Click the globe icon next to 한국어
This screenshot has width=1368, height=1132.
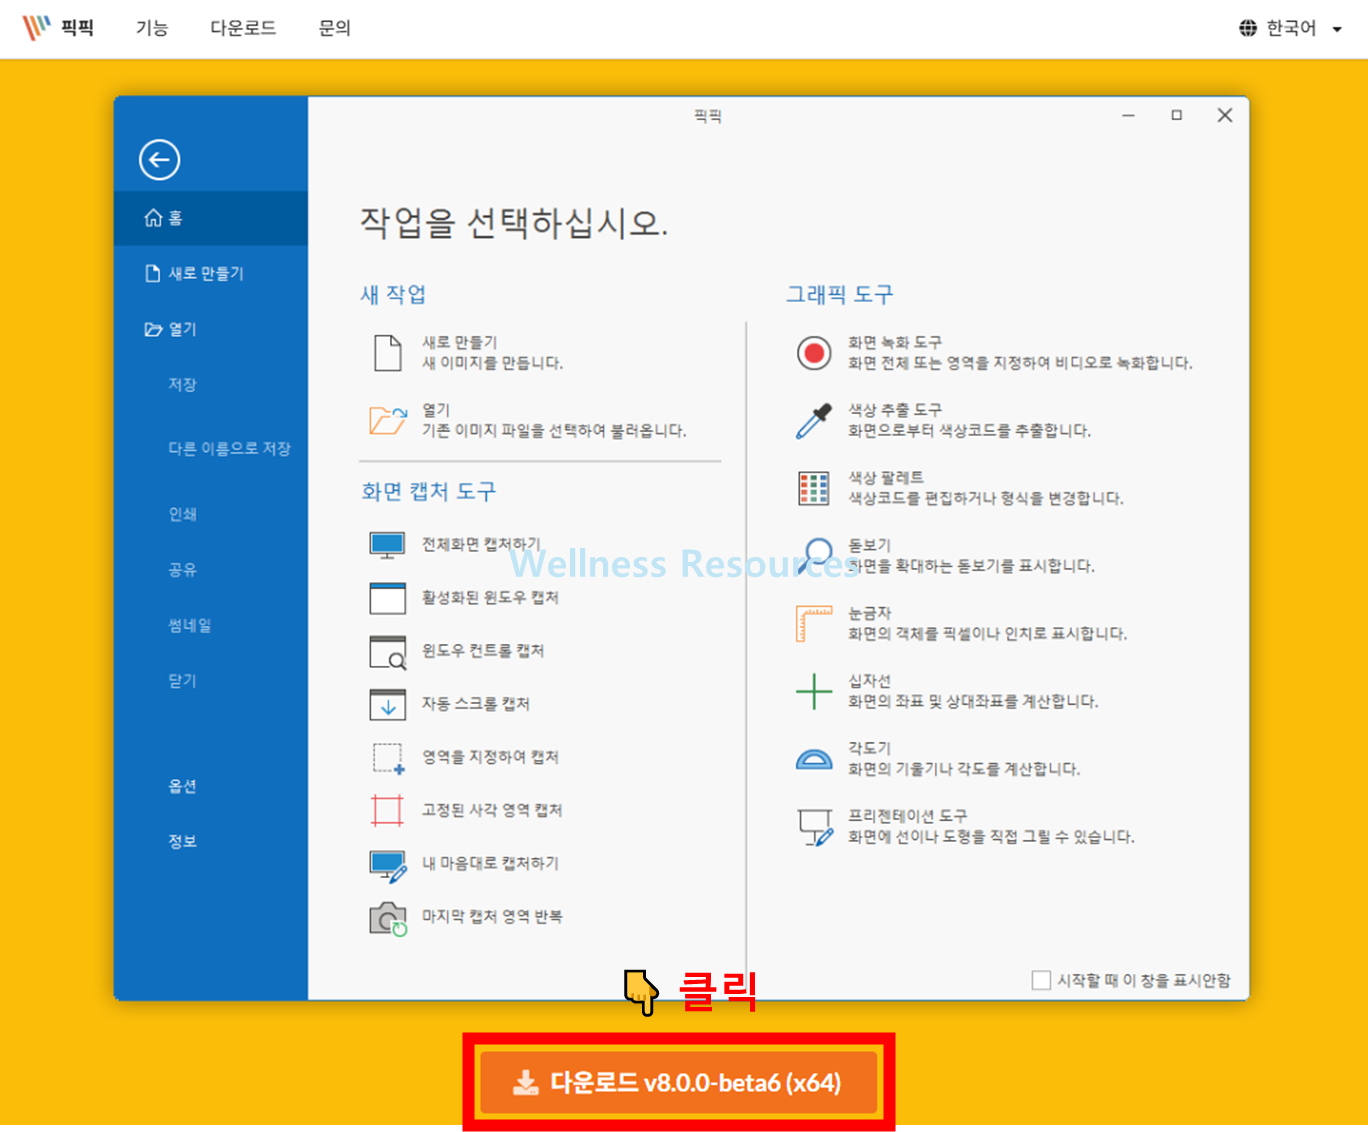tap(1248, 28)
